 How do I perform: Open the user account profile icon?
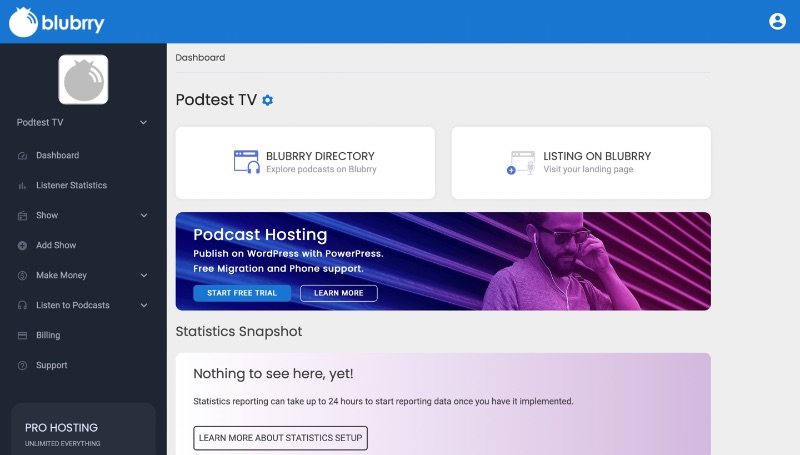pyautogui.click(x=777, y=21)
